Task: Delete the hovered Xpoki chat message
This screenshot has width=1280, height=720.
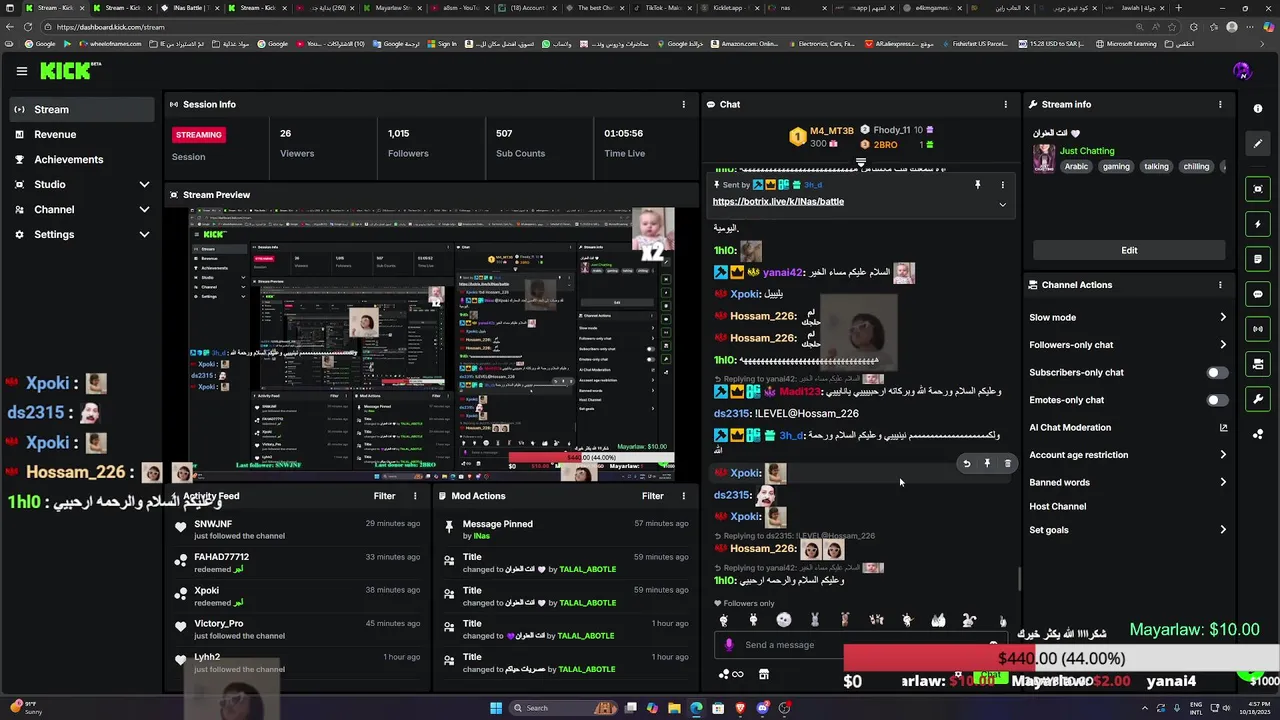Action: point(1008,464)
